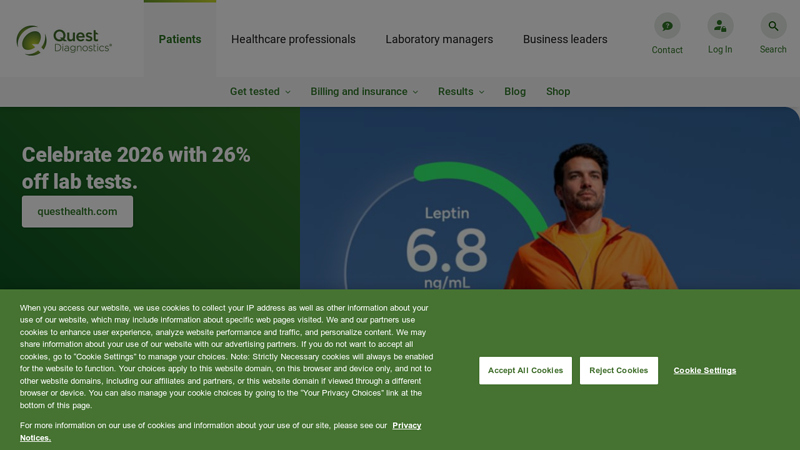Image resolution: width=800 pixels, height=450 pixels.
Task: Open the Privacy Notices link
Action: point(407,426)
